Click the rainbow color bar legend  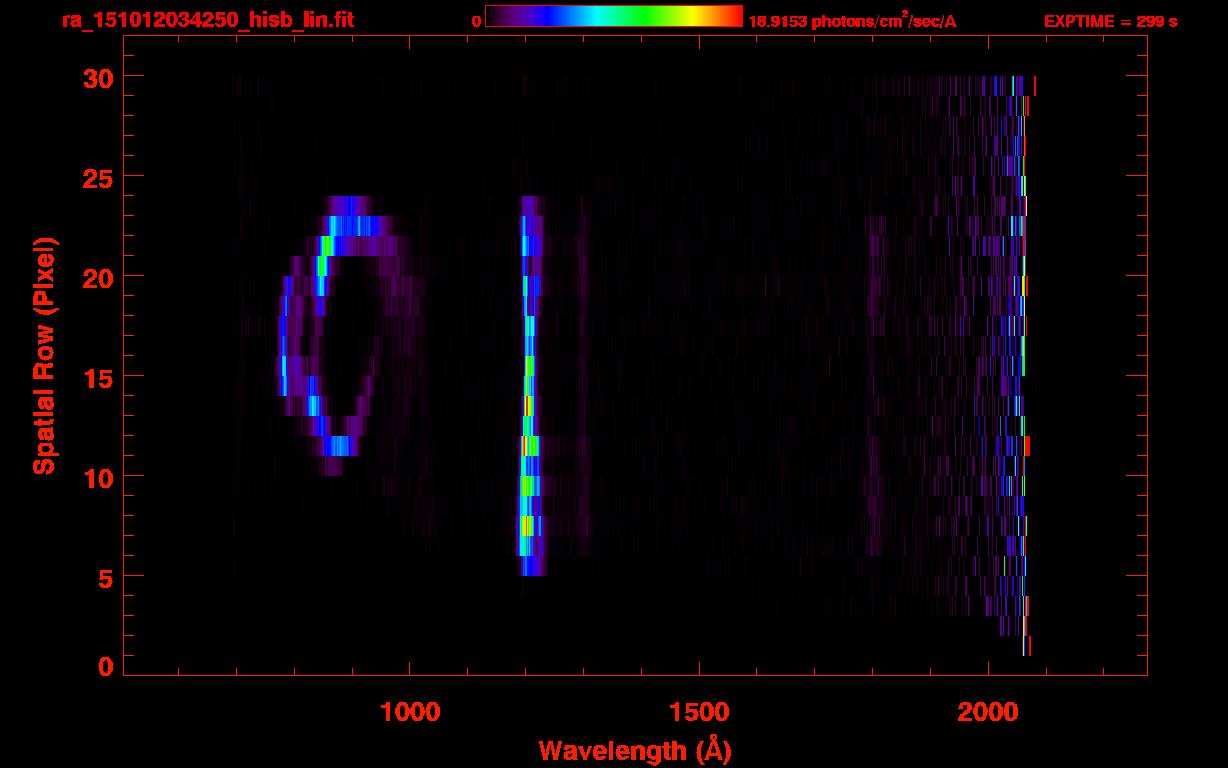(614, 16)
